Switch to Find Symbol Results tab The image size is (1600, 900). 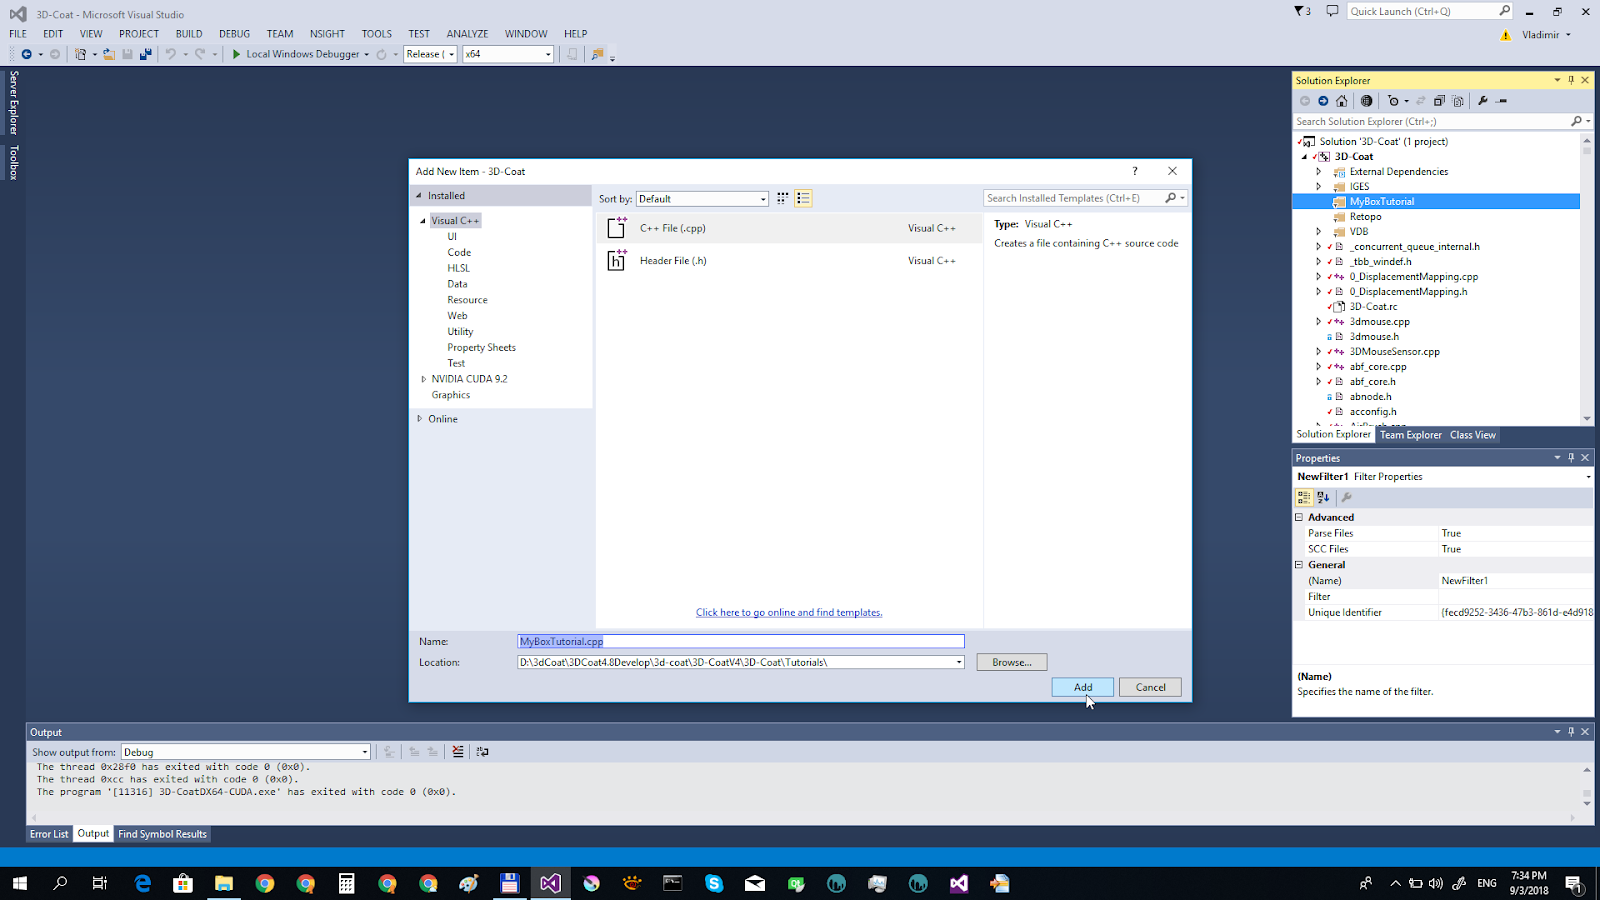(x=162, y=834)
